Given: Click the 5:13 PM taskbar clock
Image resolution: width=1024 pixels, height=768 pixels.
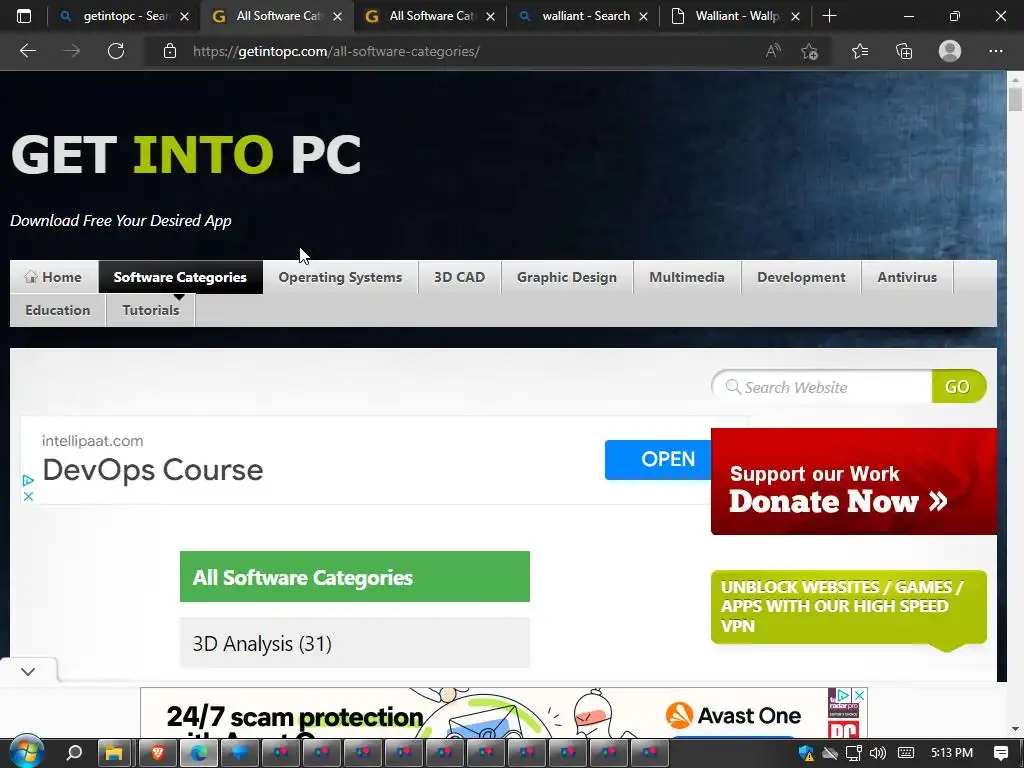Looking at the screenshot, I should [952, 753].
